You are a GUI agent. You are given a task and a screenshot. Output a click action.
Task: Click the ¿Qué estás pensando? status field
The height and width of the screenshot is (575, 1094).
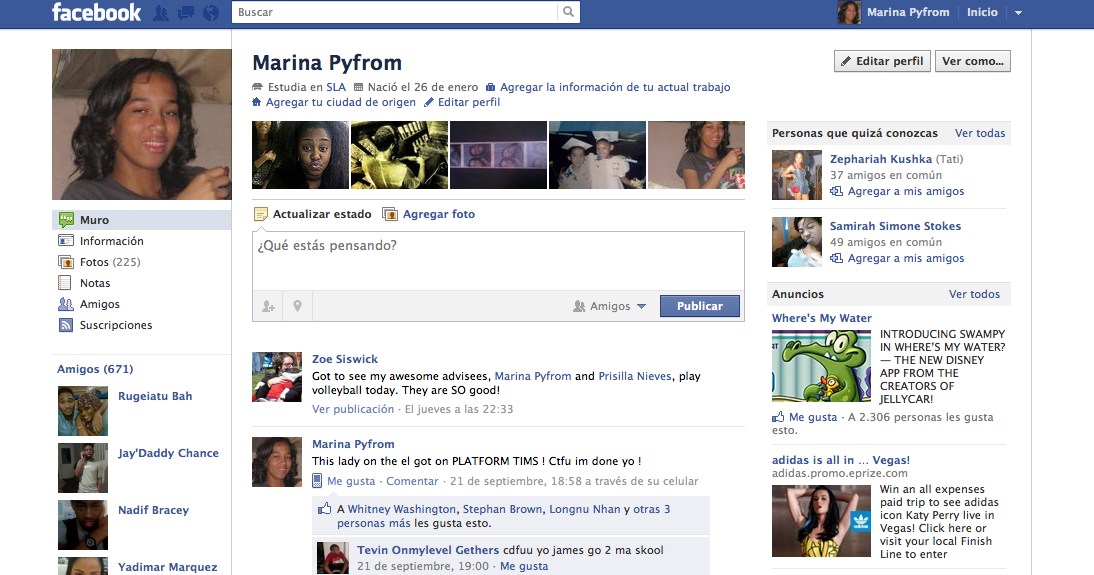coord(497,260)
